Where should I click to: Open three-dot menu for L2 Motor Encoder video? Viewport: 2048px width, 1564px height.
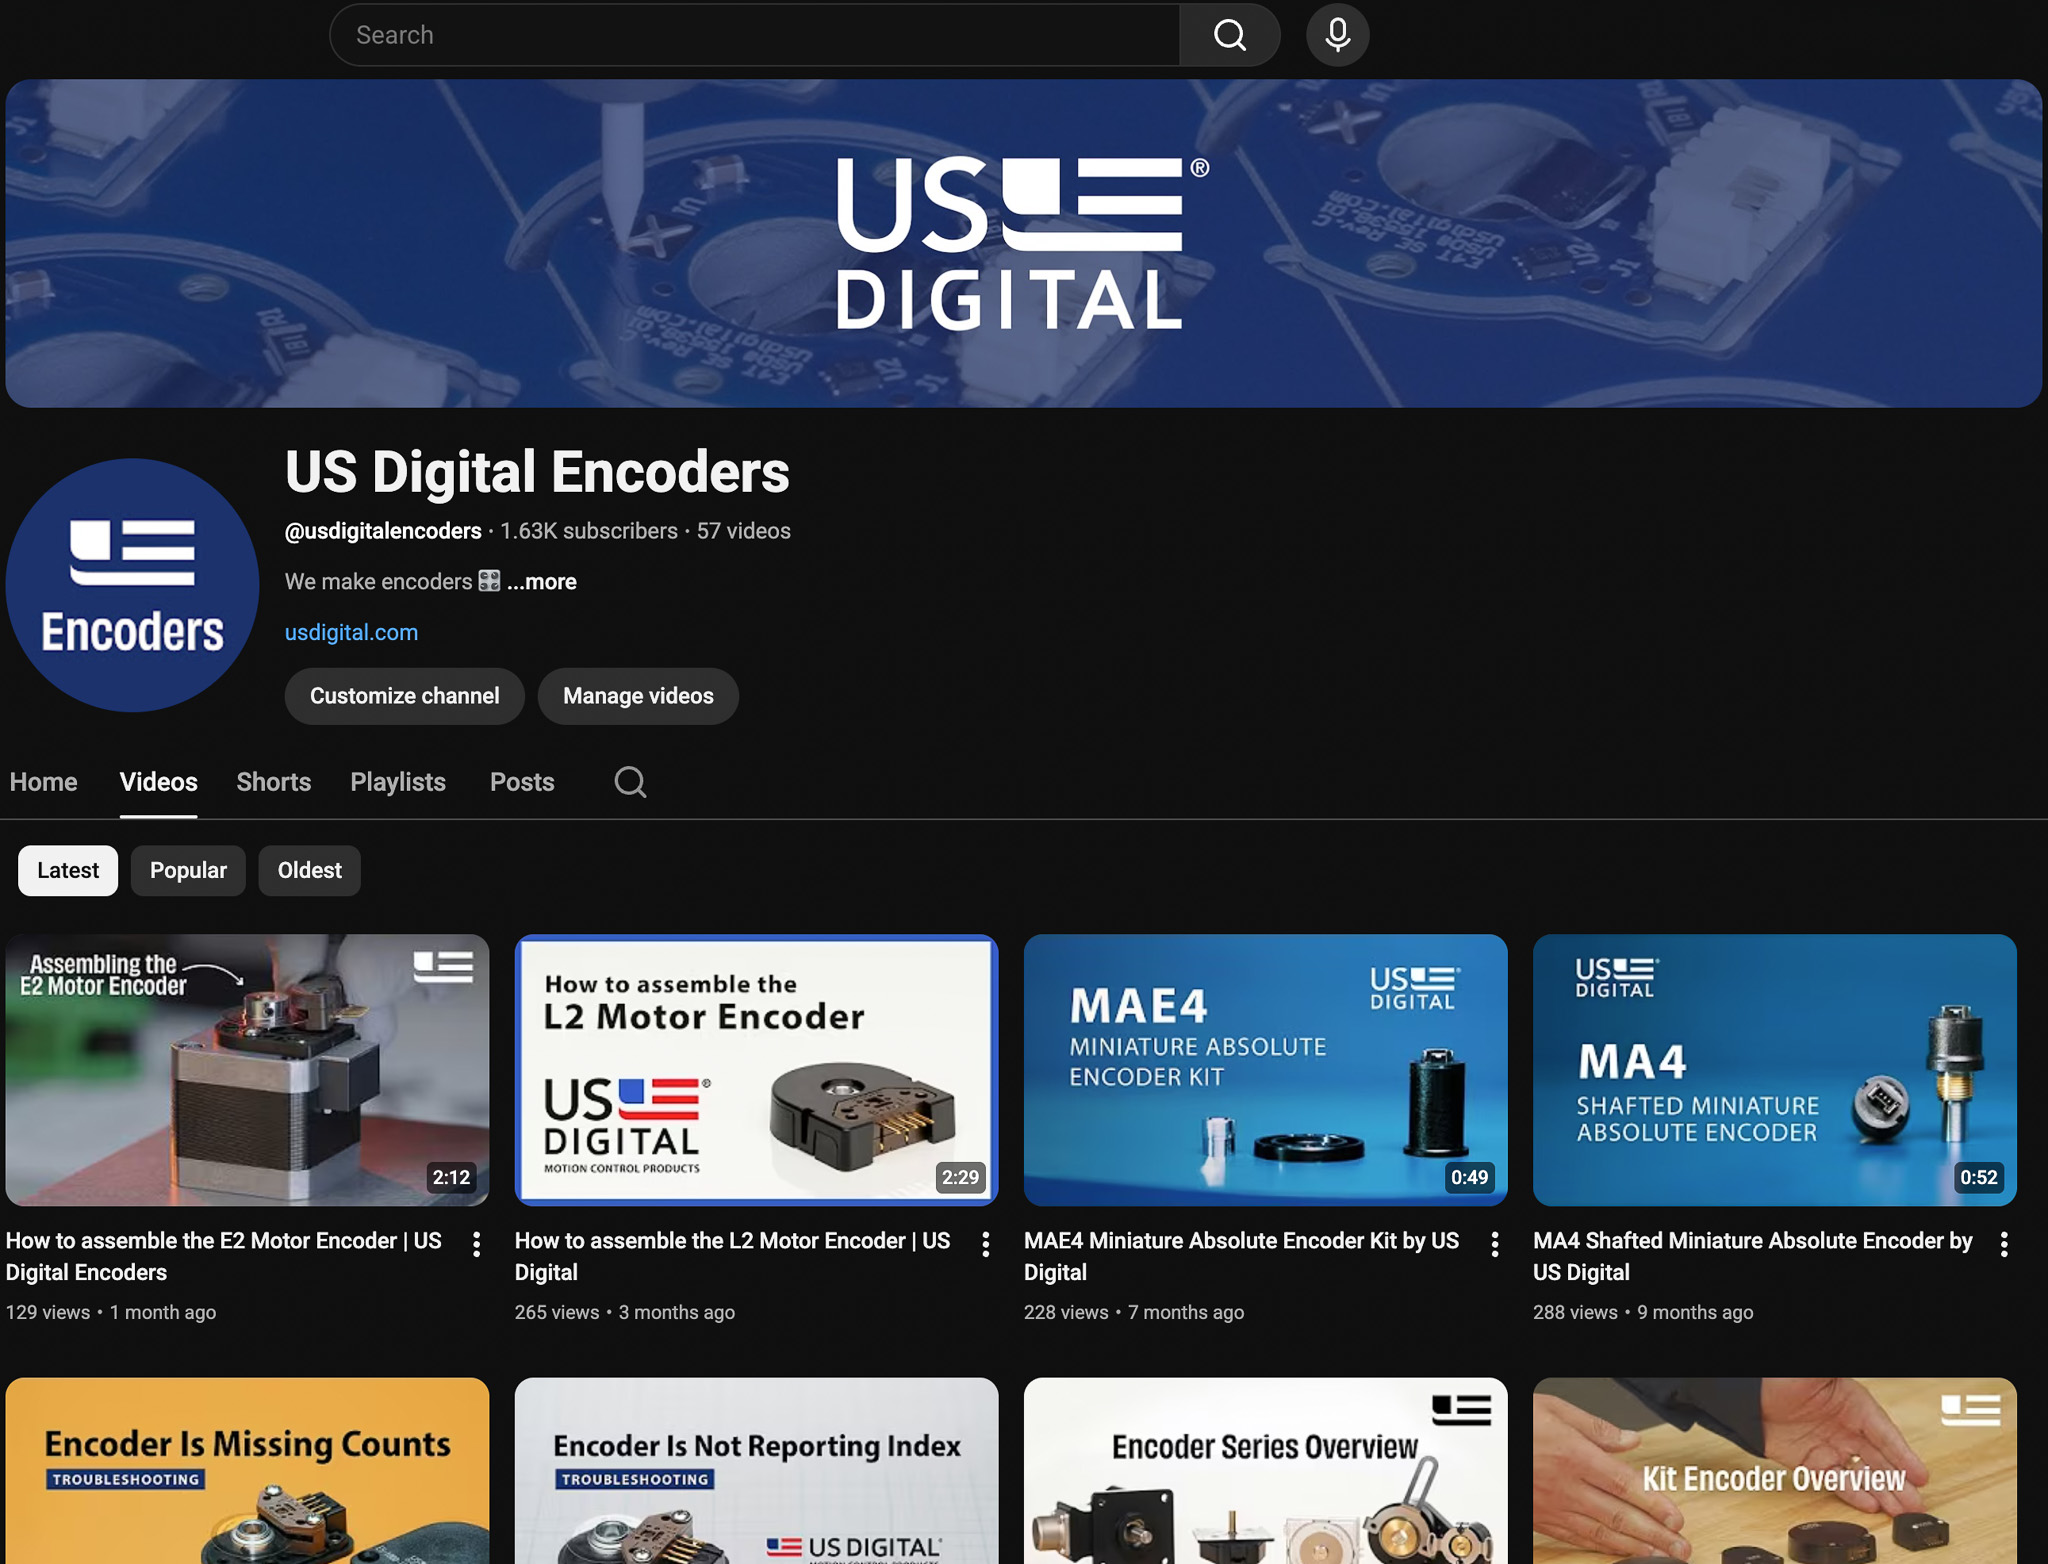coord(986,1244)
